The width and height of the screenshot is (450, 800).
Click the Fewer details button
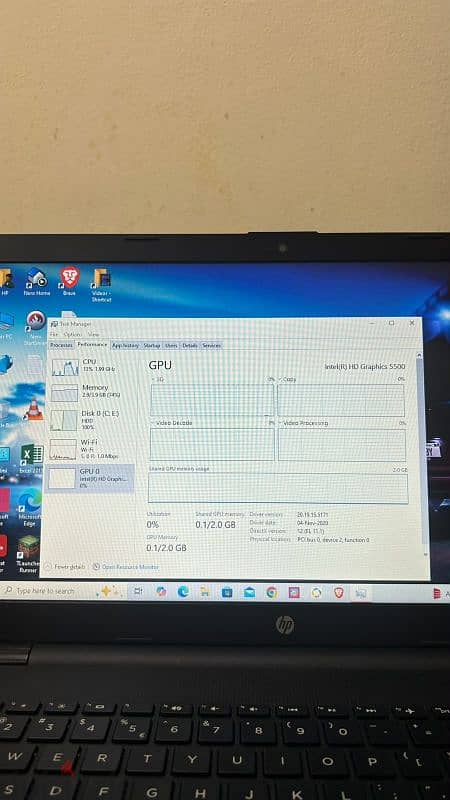tap(65, 566)
